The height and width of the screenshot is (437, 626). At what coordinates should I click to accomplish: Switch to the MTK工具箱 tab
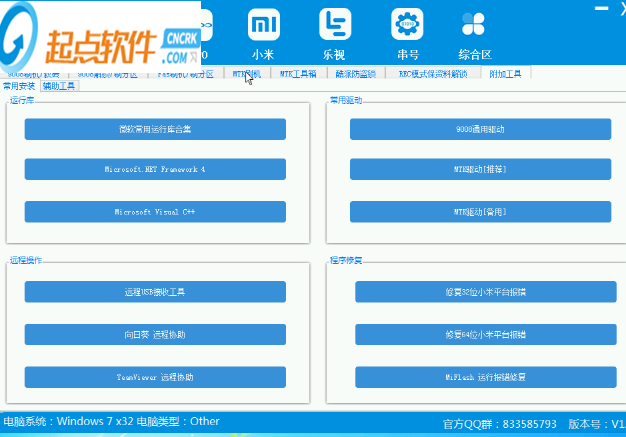(298, 73)
